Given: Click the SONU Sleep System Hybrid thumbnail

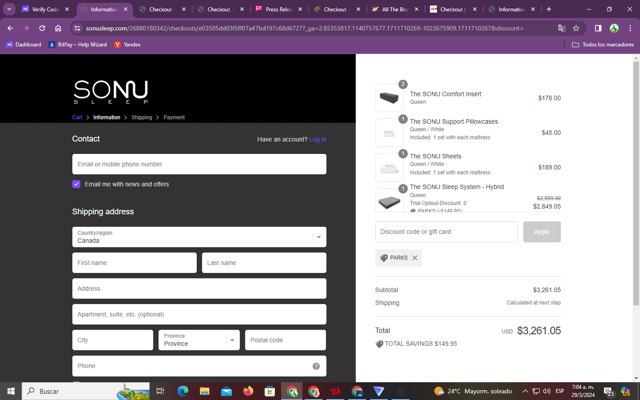Looking at the screenshot, I should (x=389, y=200).
